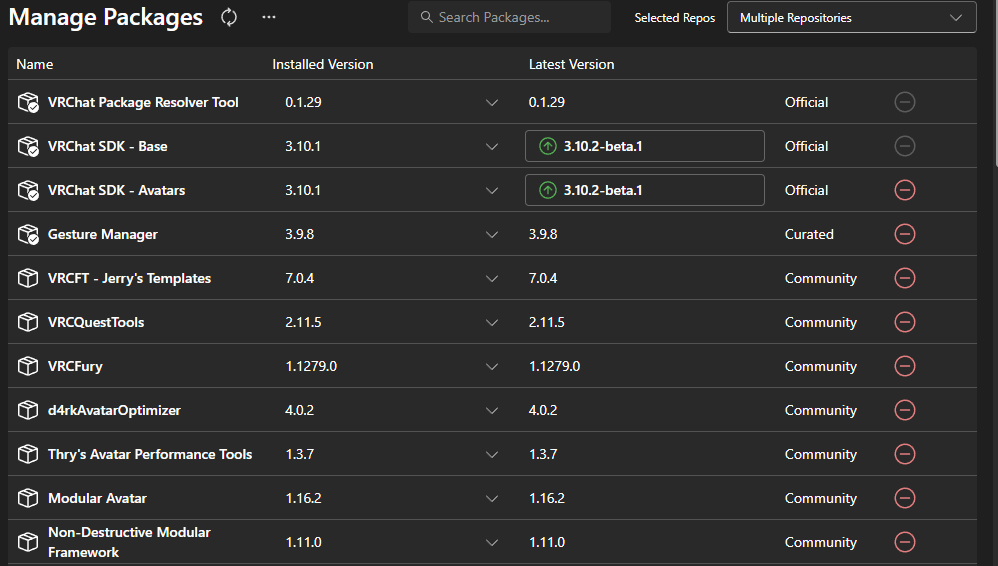
Task: Click the VRChat SDK - Avatars package icon
Action: pyautogui.click(x=28, y=190)
